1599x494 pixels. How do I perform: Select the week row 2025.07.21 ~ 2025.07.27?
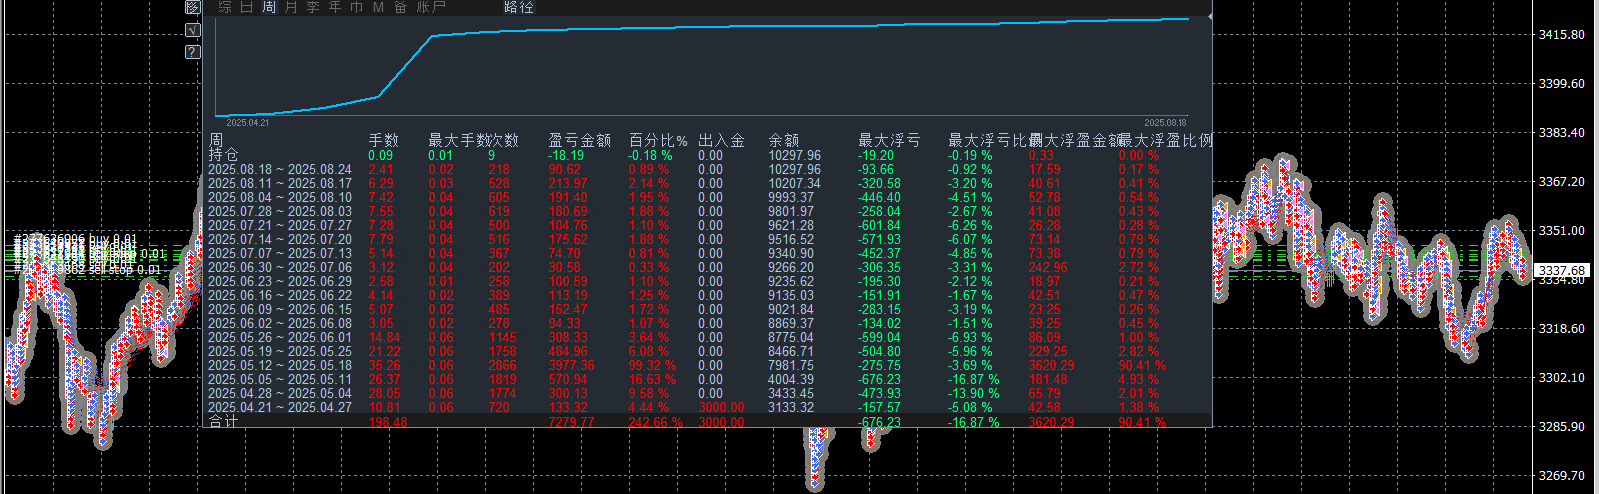click(x=280, y=225)
